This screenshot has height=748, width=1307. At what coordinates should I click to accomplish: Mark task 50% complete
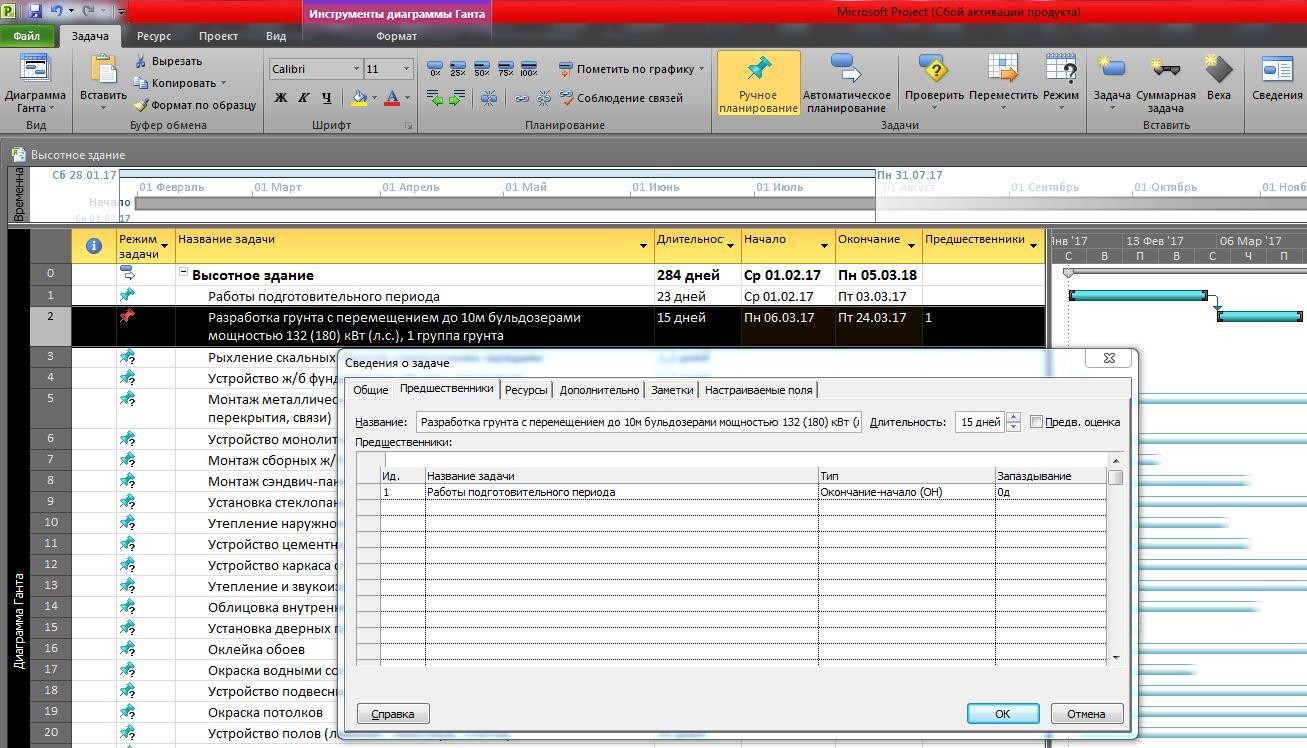[x=482, y=69]
